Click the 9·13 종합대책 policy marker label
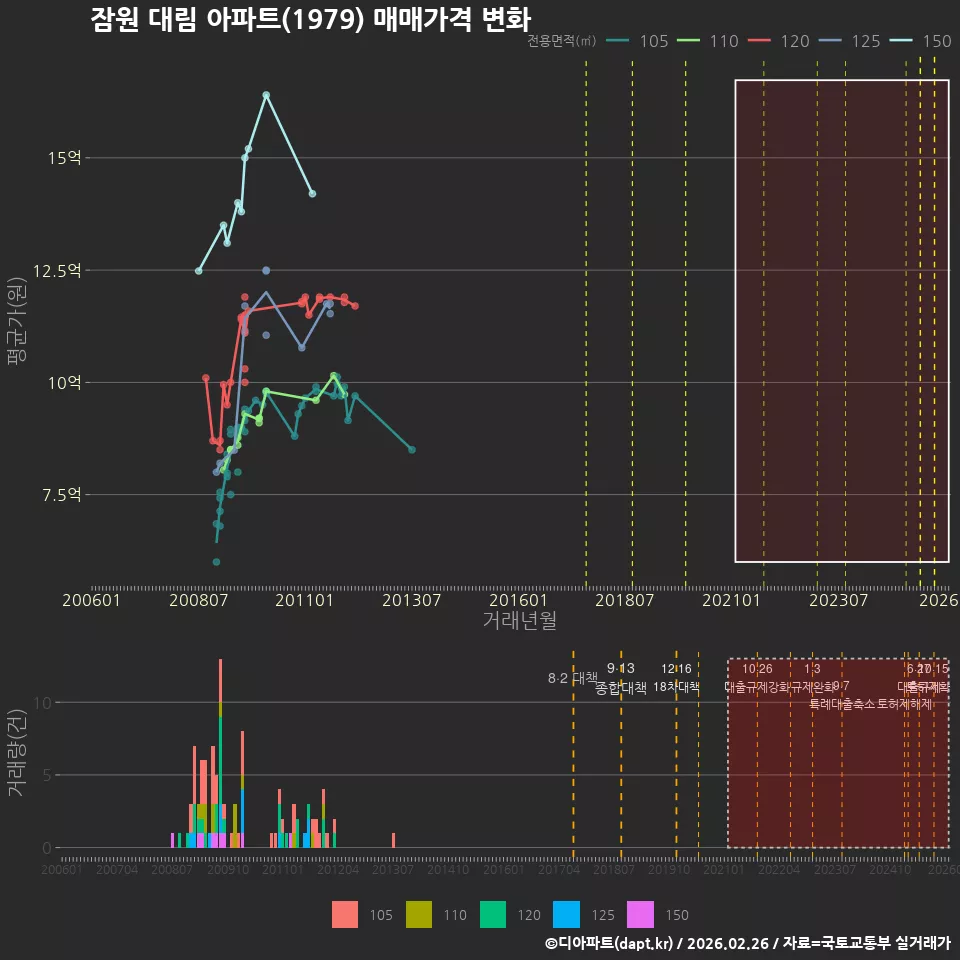 621,678
